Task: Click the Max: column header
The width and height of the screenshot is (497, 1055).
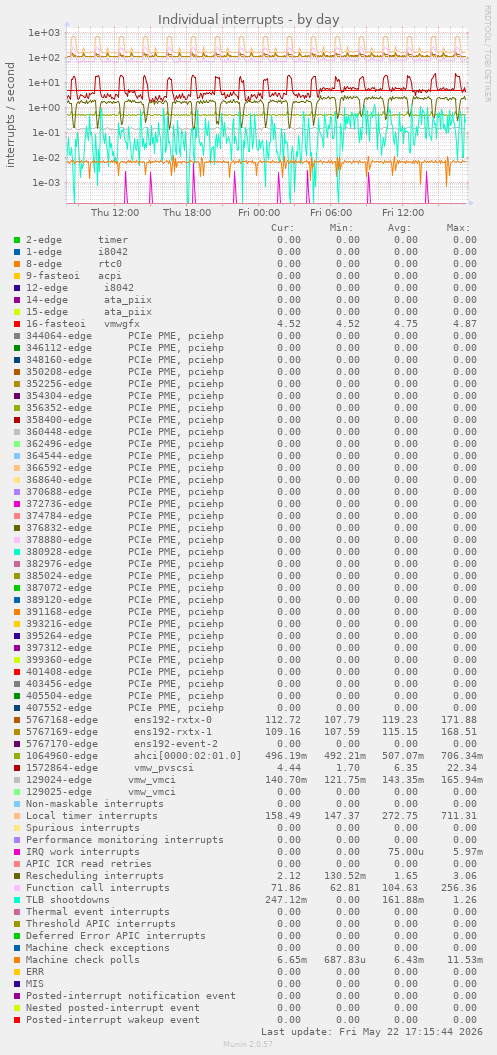Action: click(458, 227)
